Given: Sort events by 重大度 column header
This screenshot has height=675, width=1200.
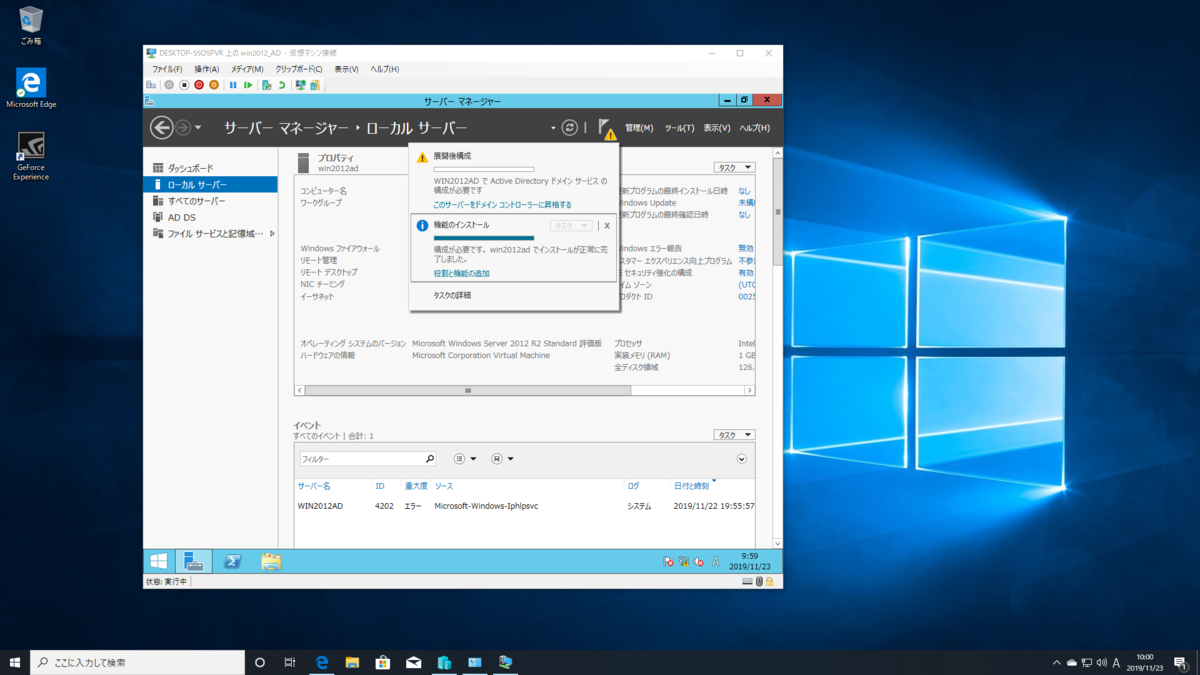Looking at the screenshot, I should point(416,486).
